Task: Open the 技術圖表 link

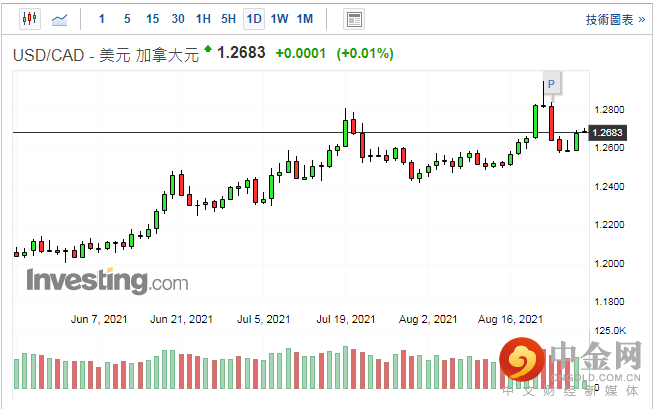Action: pos(615,20)
